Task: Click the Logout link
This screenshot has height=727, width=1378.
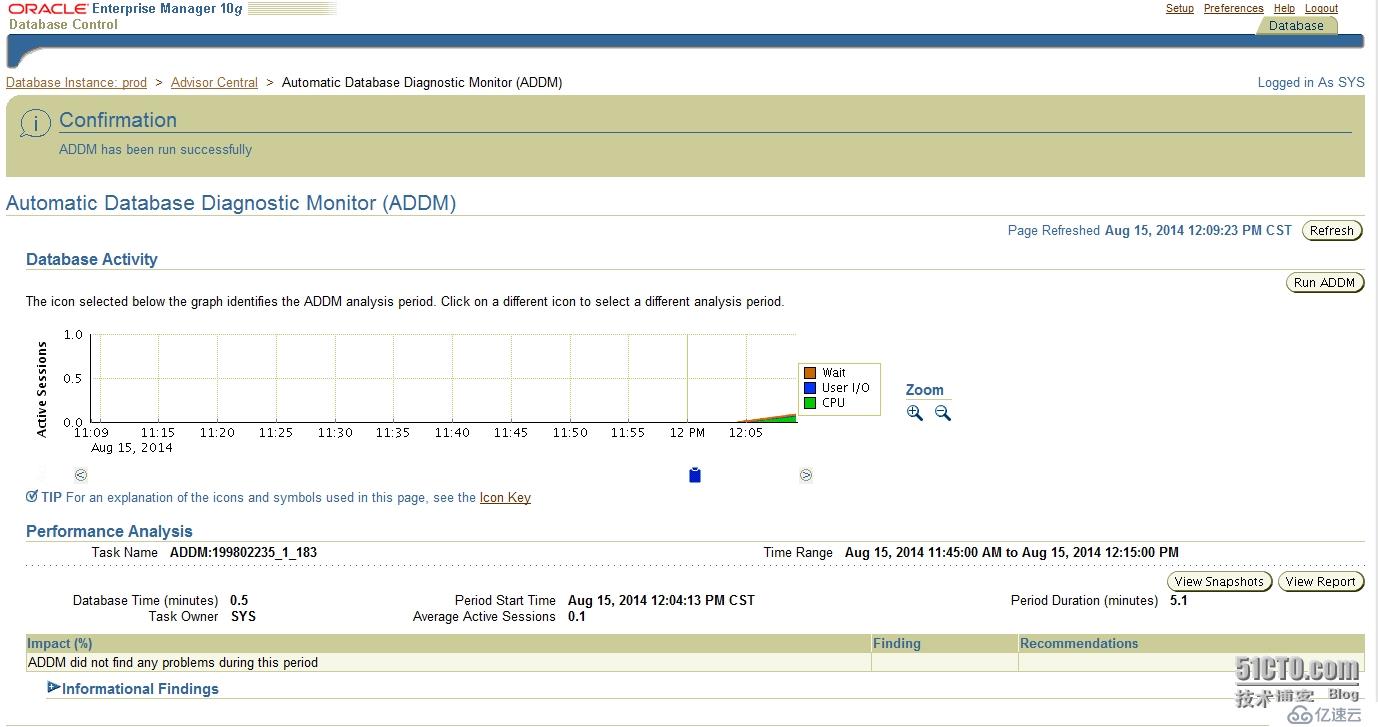Action: [x=1321, y=8]
